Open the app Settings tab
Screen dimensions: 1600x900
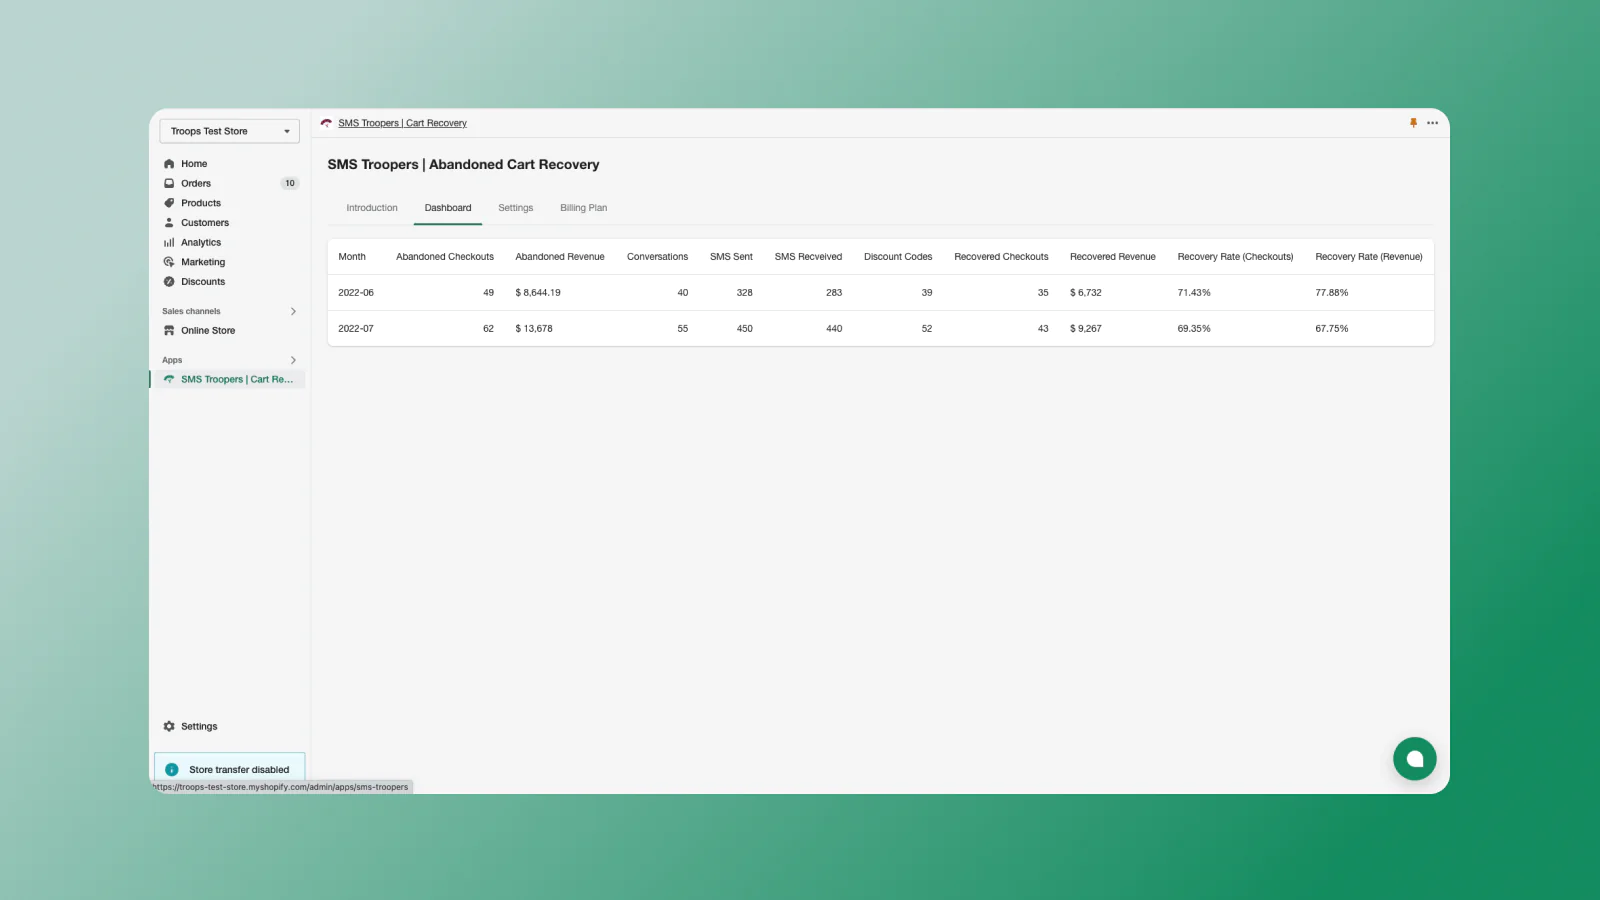[x=516, y=208]
